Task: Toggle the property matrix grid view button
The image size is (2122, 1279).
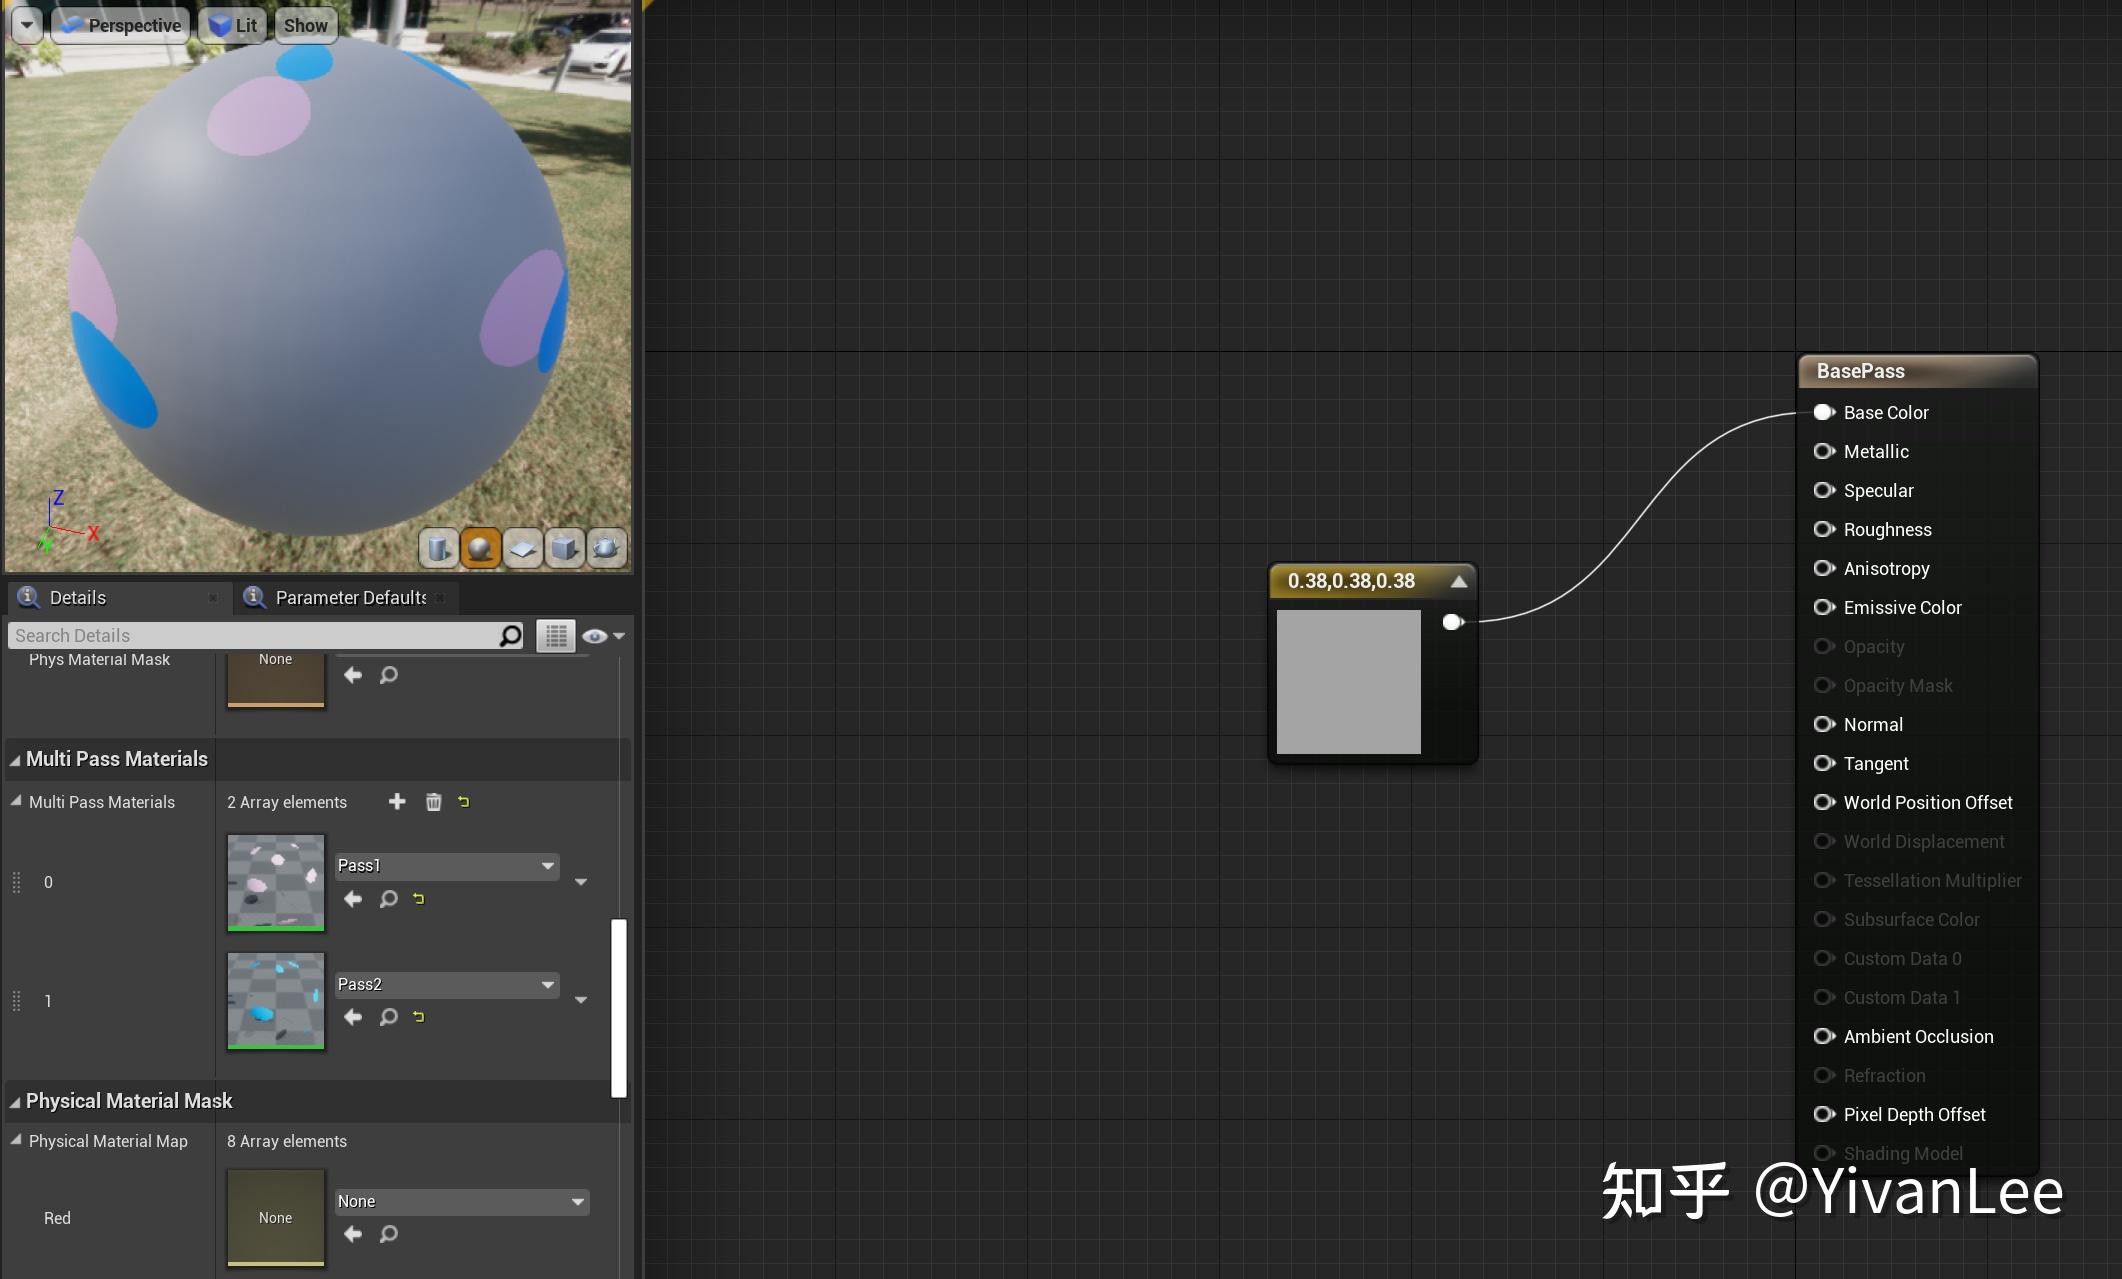Action: click(x=556, y=636)
